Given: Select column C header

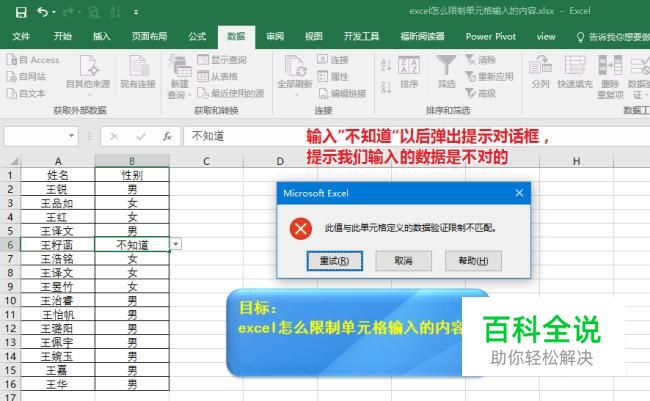Looking at the screenshot, I should tap(206, 161).
